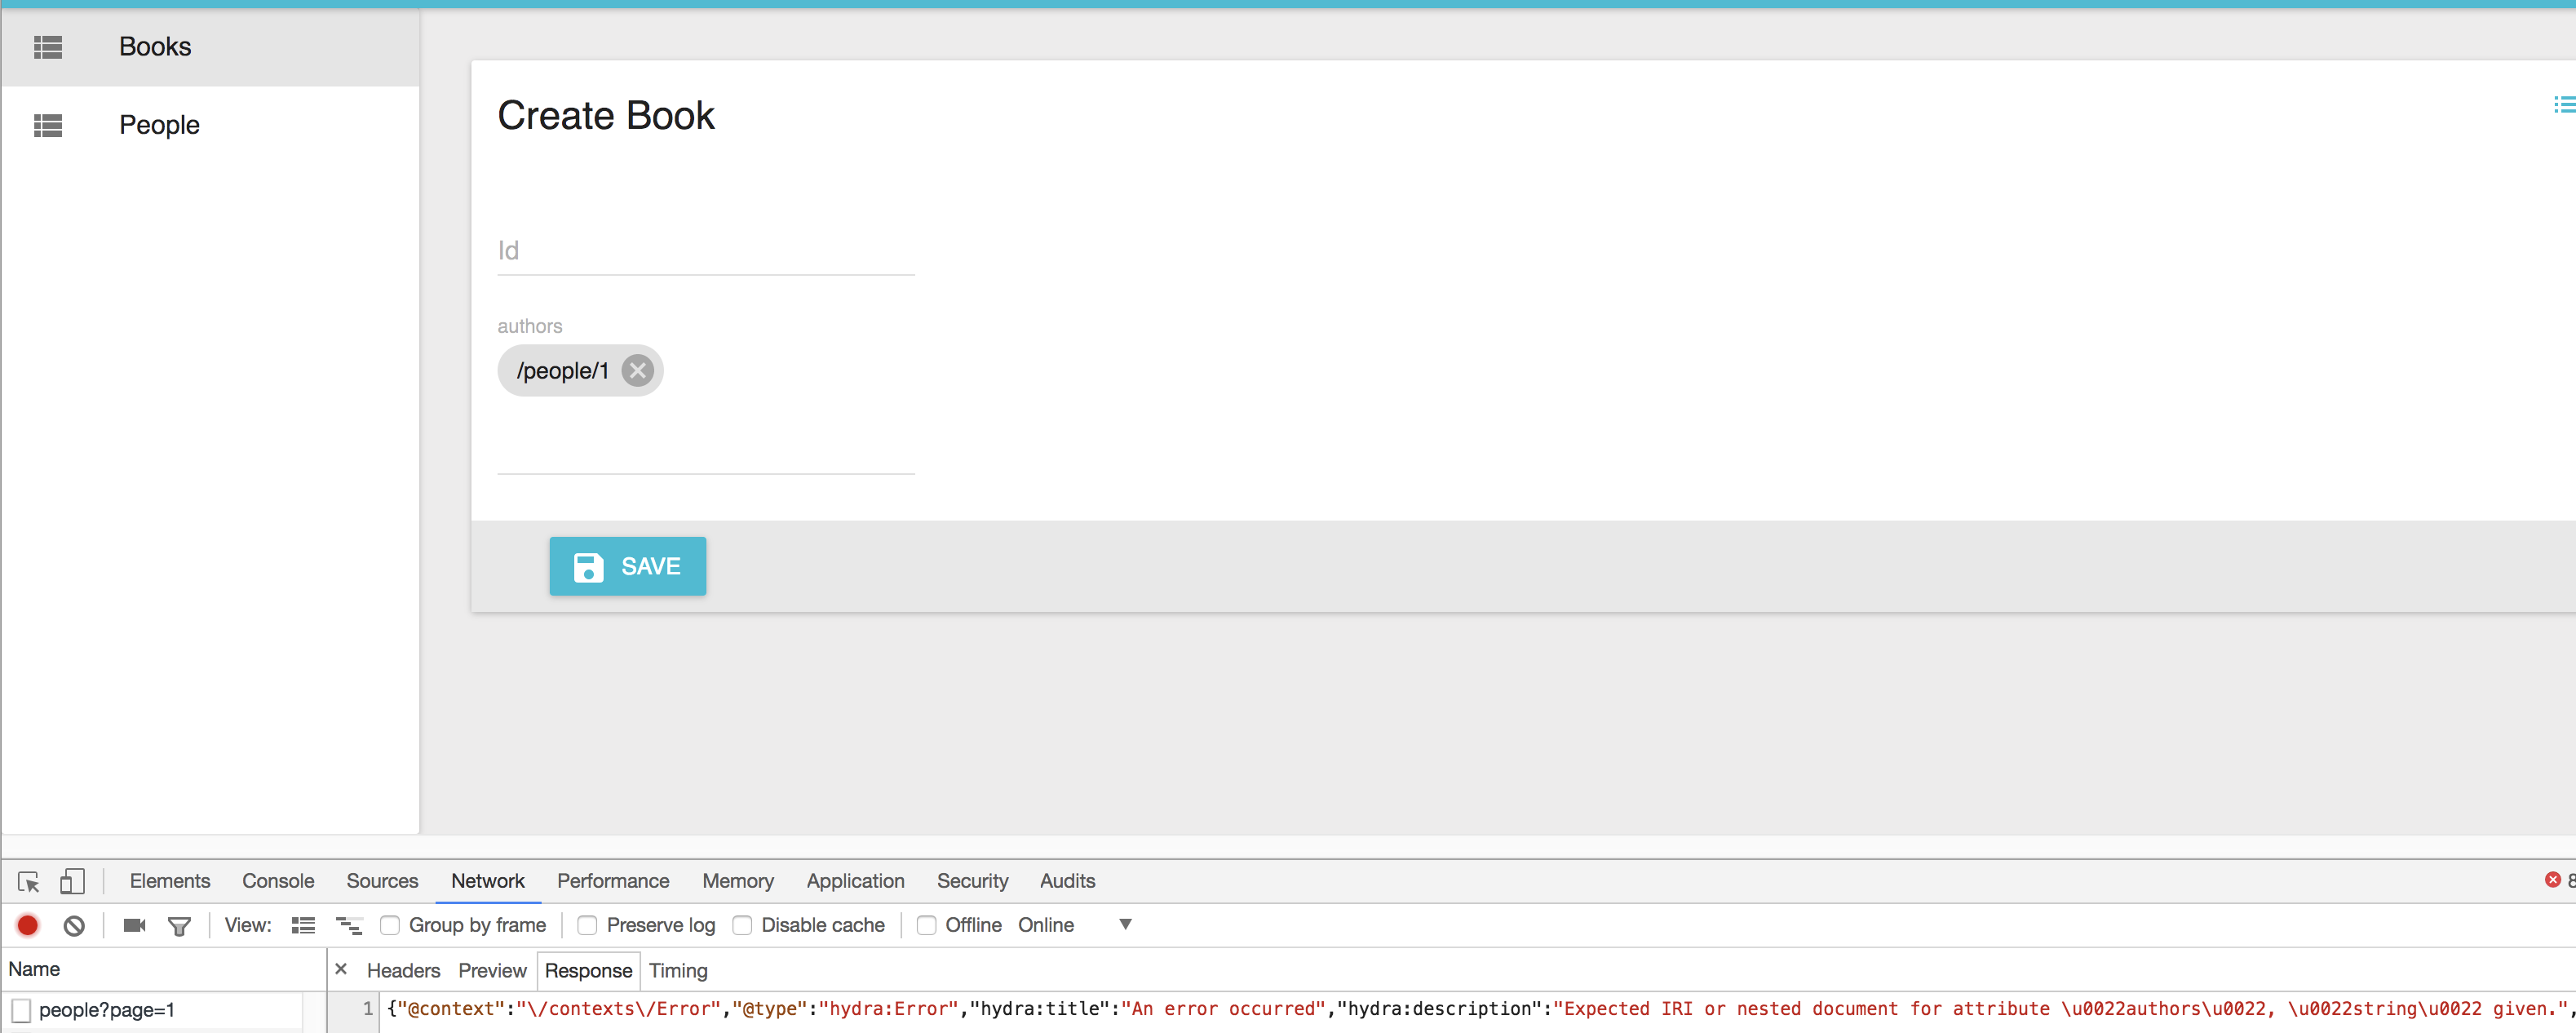
Task: Select the people?page=1 request row
Action: point(152,1010)
